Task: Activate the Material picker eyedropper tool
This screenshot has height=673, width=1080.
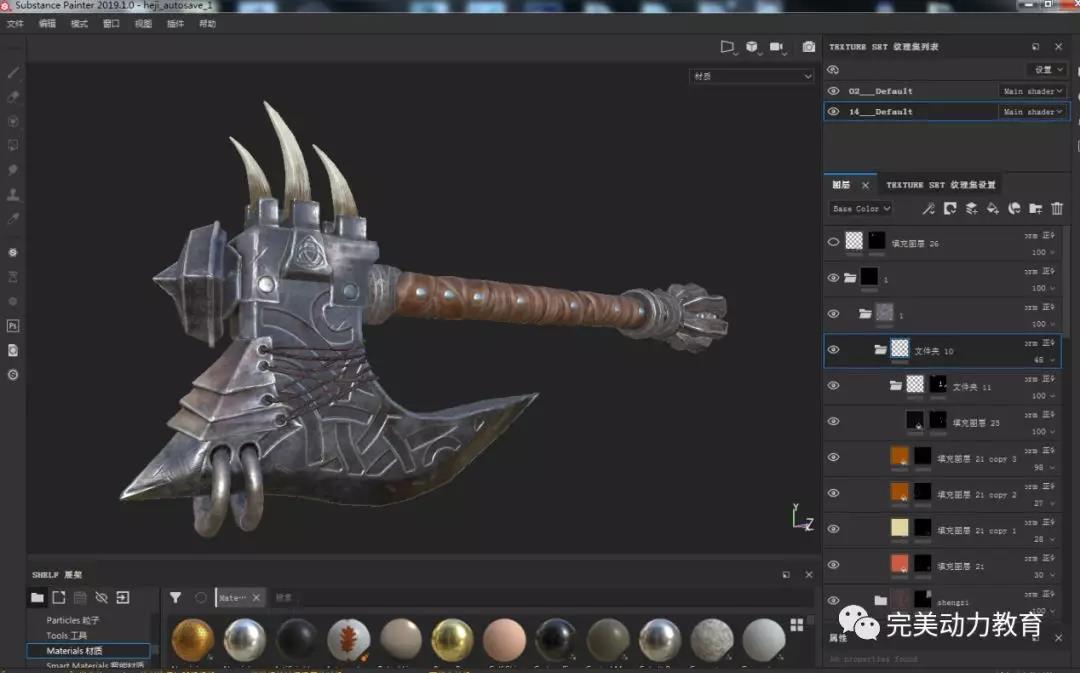Action: coord(13,218)
